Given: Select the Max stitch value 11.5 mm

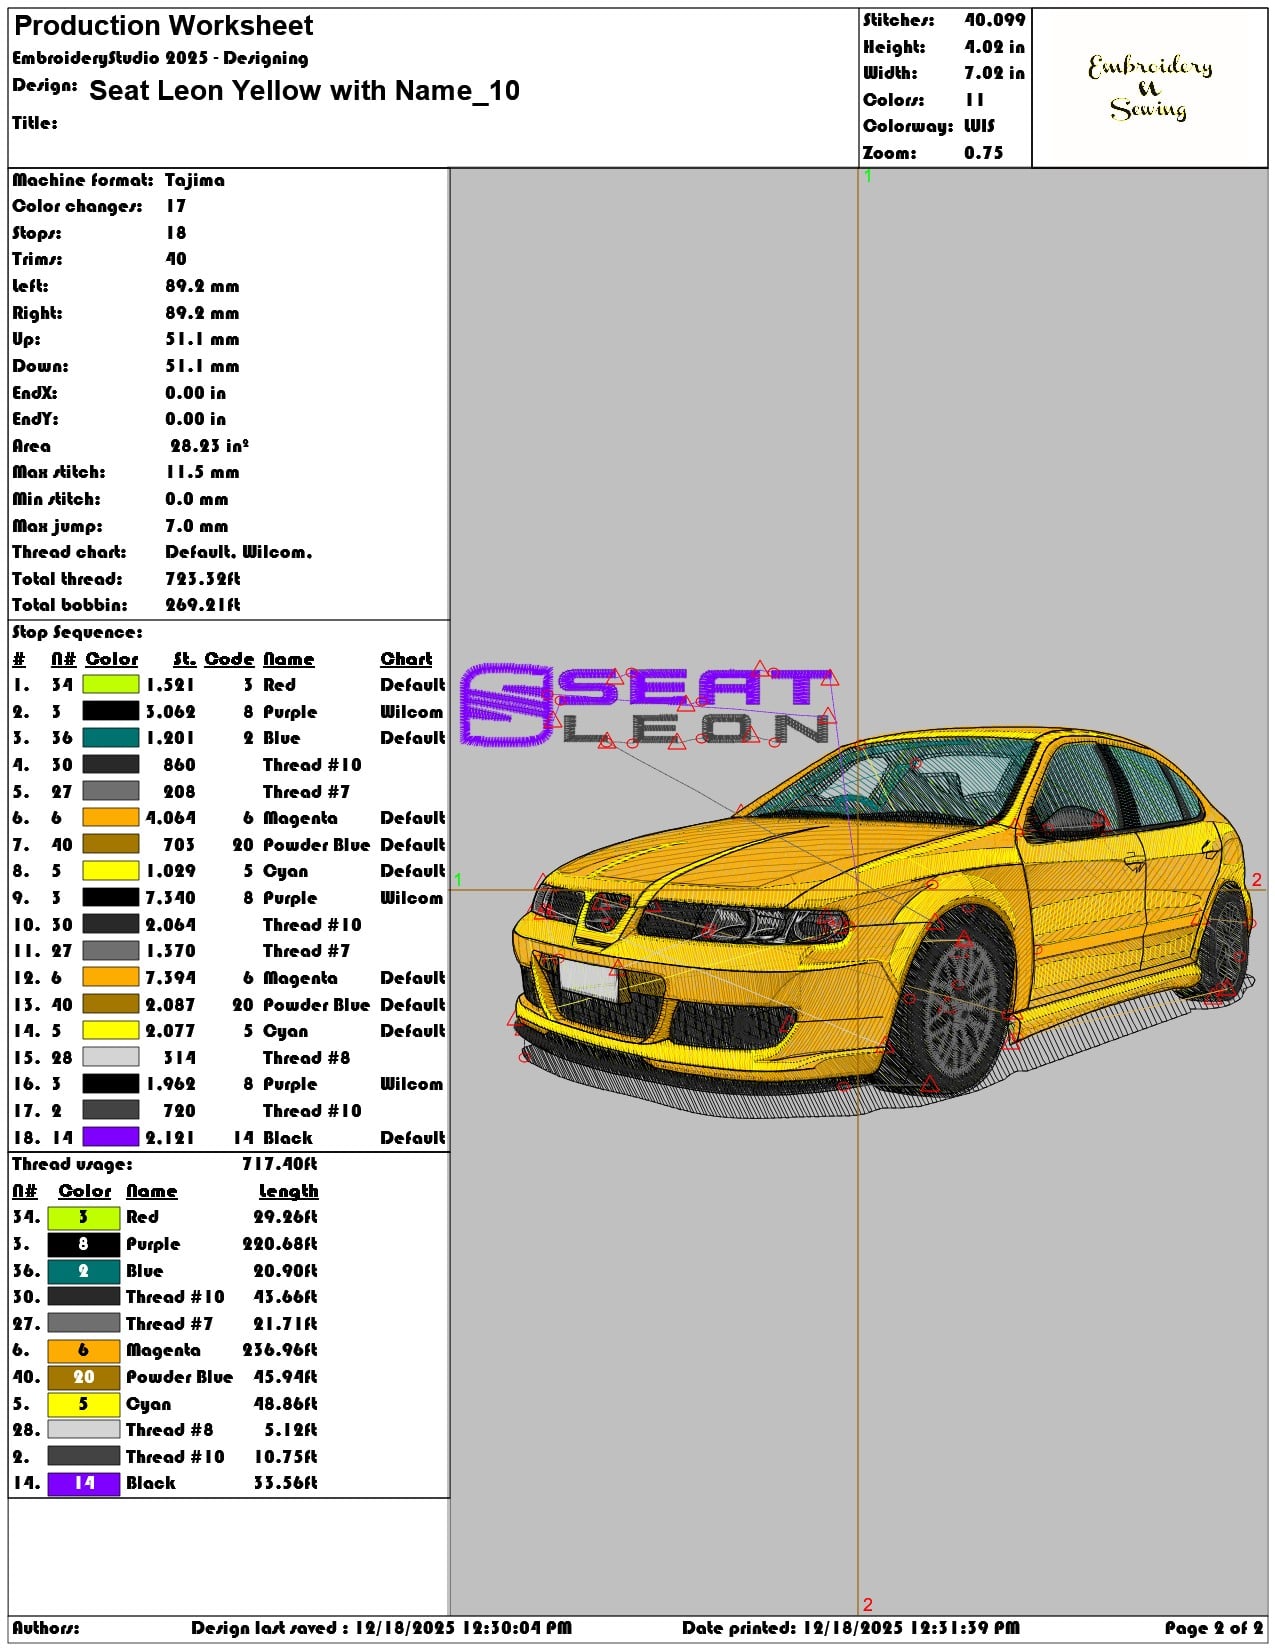Looking at the screenshot, I should (x=203, y=472).
